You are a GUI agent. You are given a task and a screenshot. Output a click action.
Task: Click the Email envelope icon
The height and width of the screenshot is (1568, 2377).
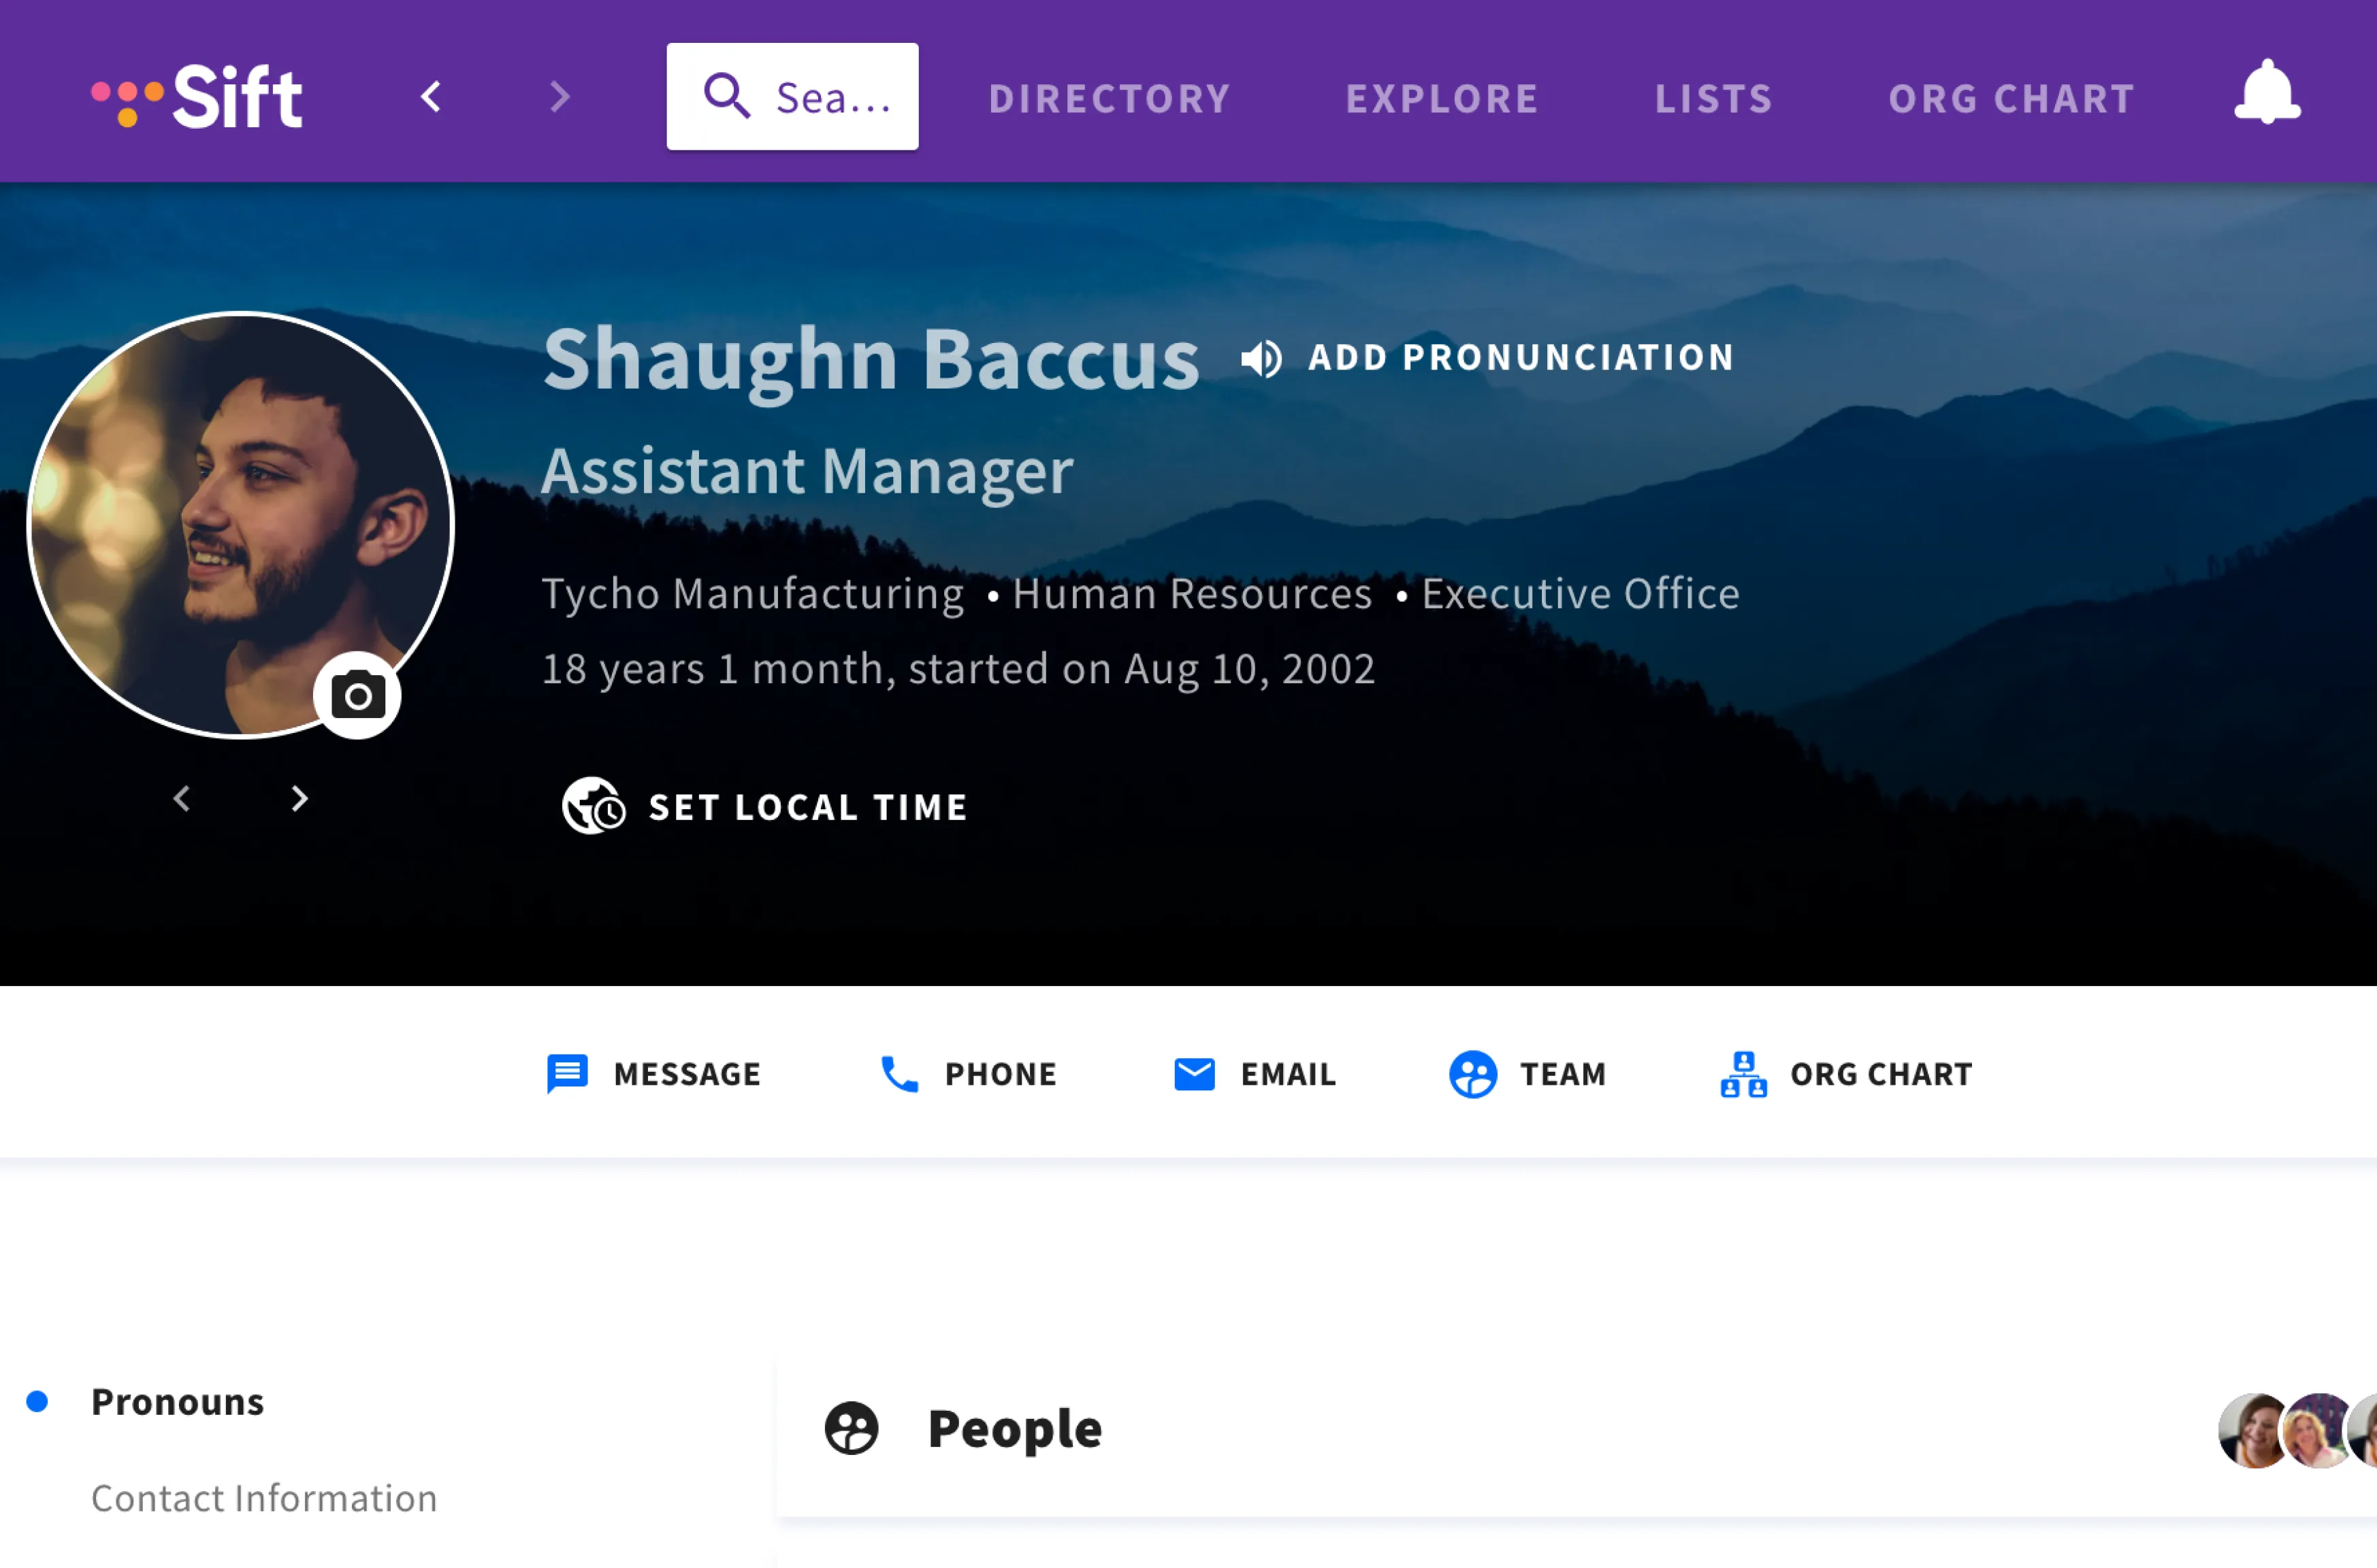pyautogui.click(x=1194, y=1074)
